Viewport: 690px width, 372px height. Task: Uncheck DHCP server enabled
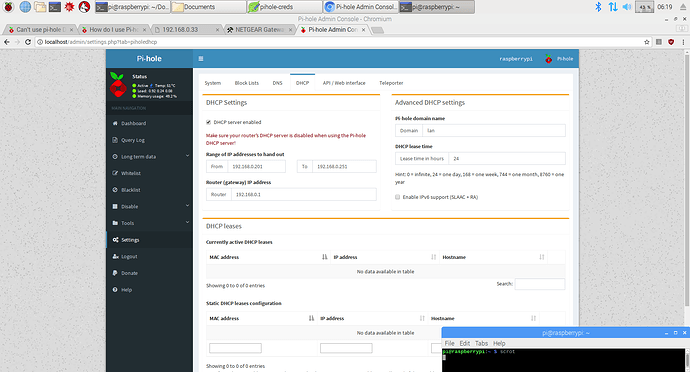209,122
